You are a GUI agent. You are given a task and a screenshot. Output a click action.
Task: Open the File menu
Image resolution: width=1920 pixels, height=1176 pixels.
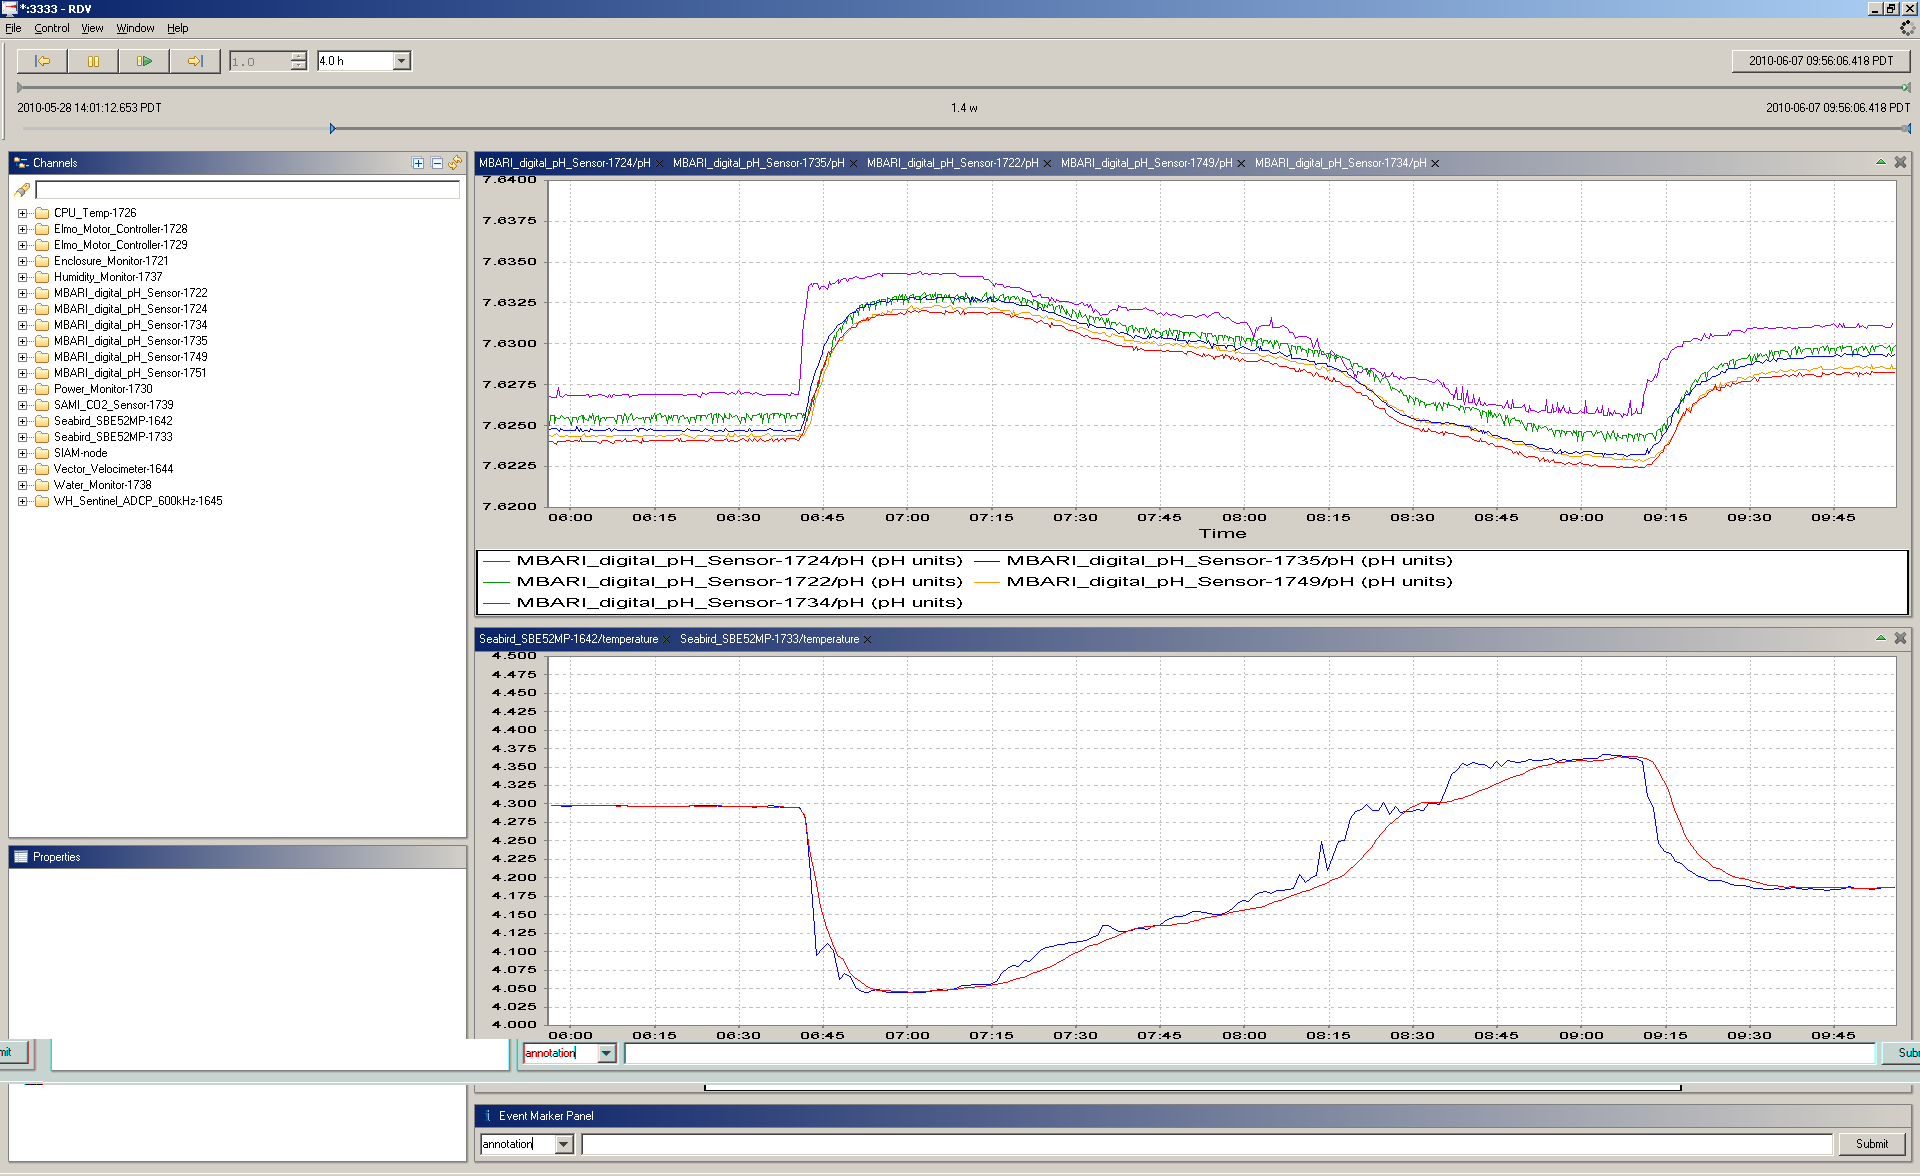click(x=13, y=28)
